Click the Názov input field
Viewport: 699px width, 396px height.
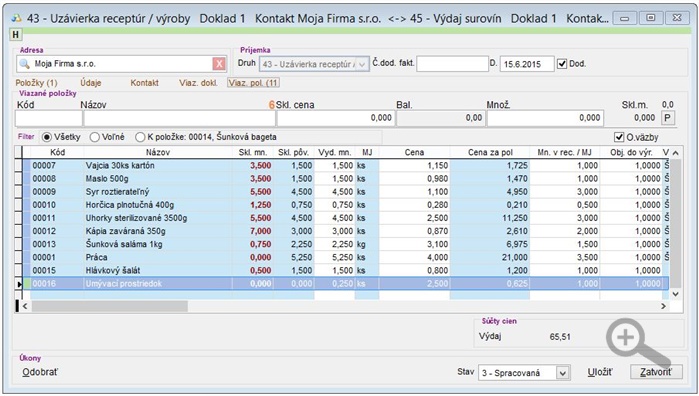pyautogui.click(x=179, y=118)
